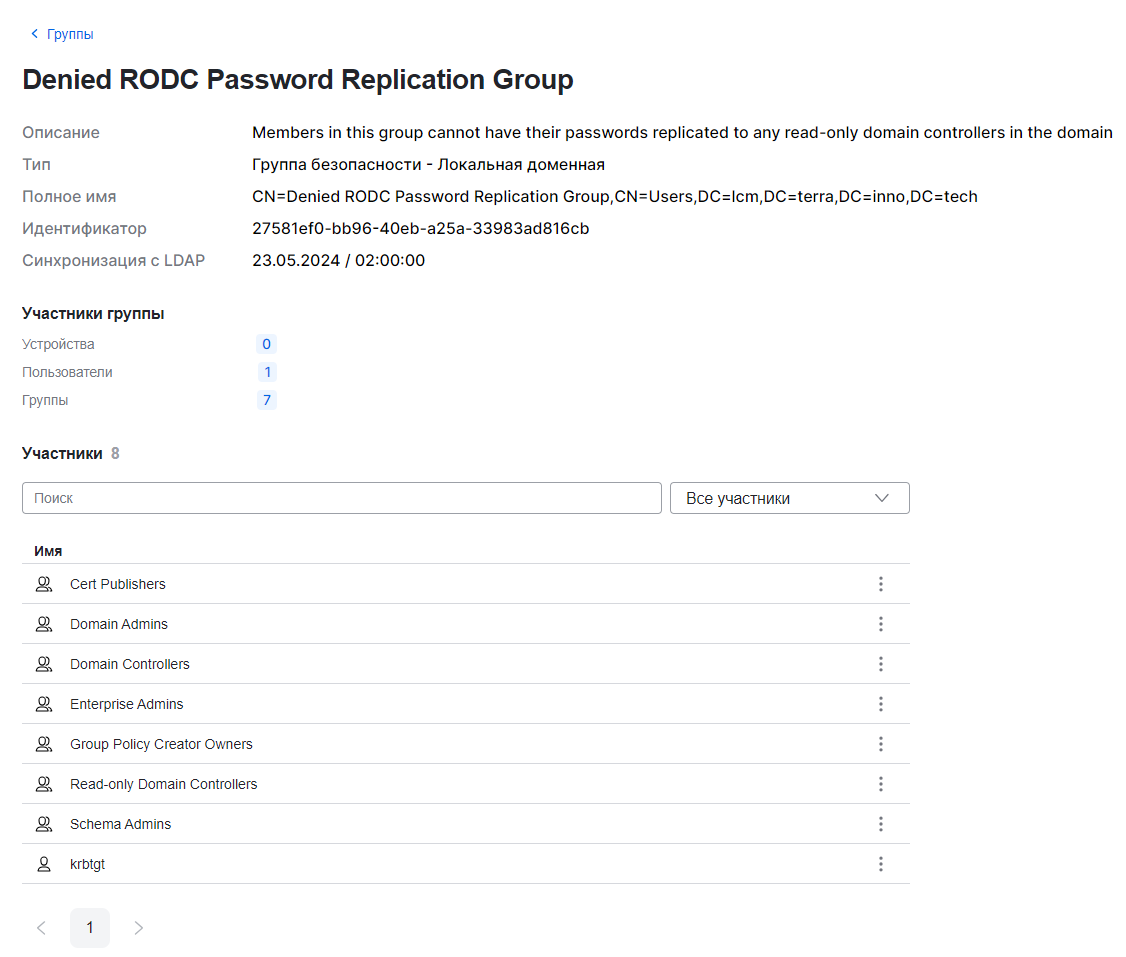This screenshot has height=957, width=1126.
Task: Click kebab menu for Read-only Domain Controllers
Action: click(880, 784)
